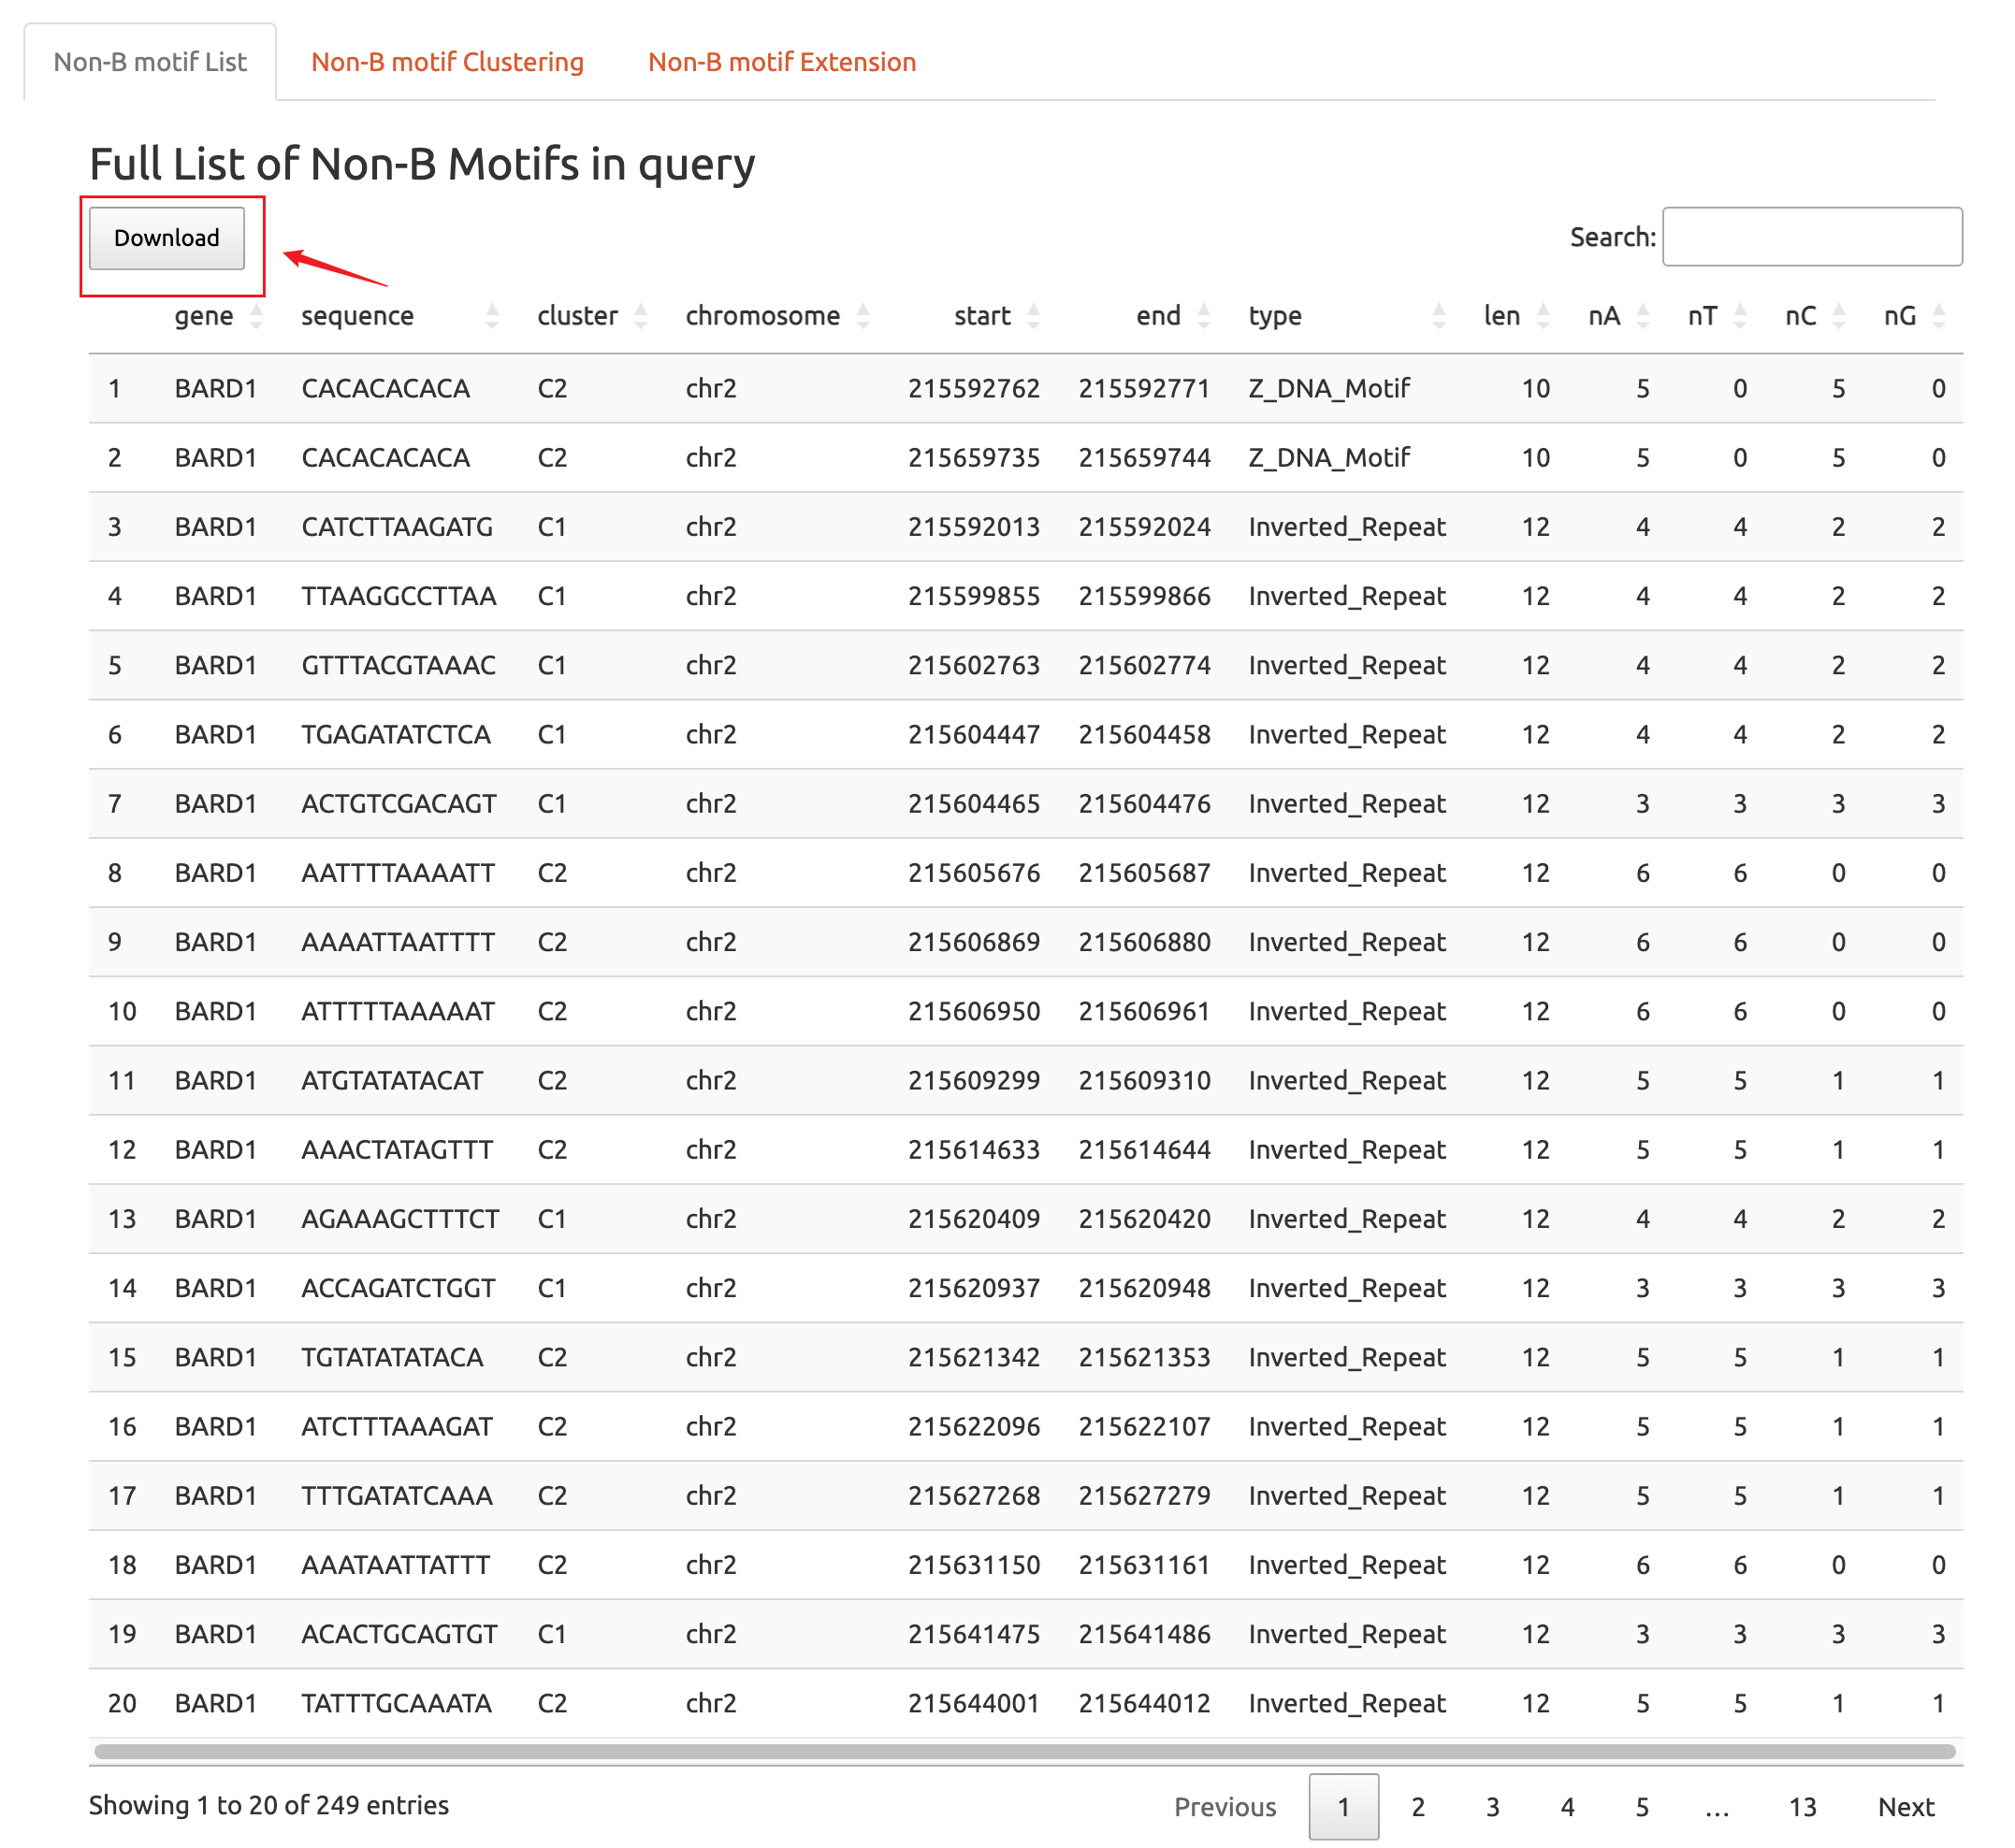Select sequence AAATAATTATTT cell
The image size is (2015, 1848).
396,1565
